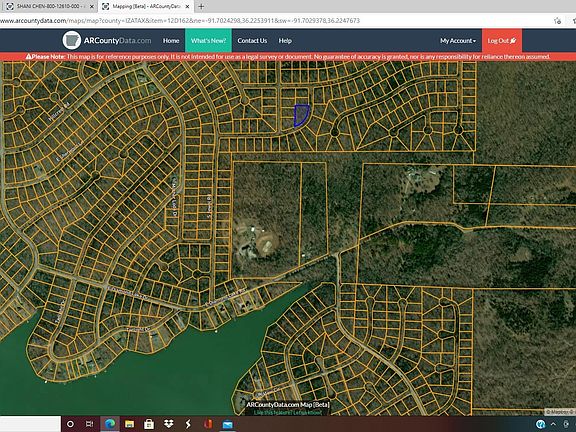
Task: Open the Office app in the taskbar
Action: click(x=208, y=424)
